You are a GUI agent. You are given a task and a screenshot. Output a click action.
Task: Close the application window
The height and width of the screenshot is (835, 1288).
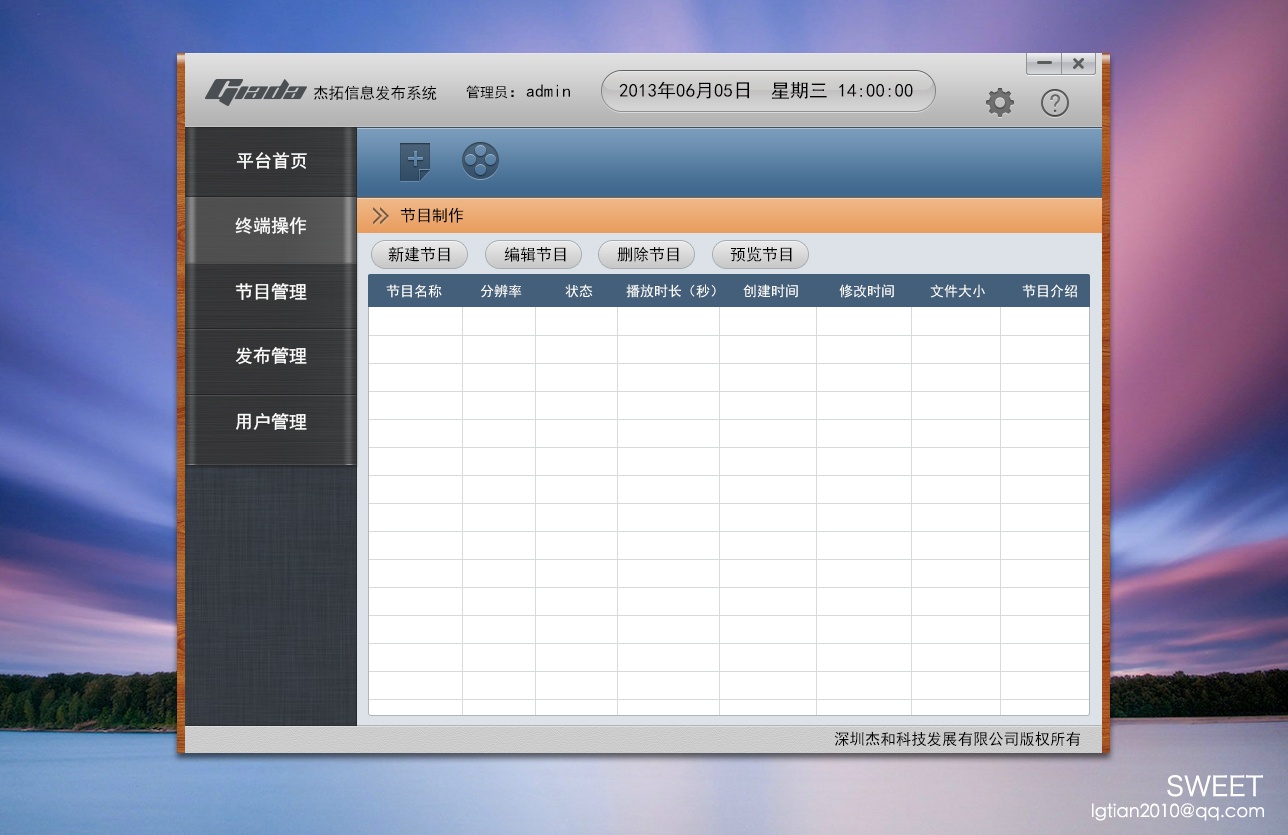[1078, 63]
